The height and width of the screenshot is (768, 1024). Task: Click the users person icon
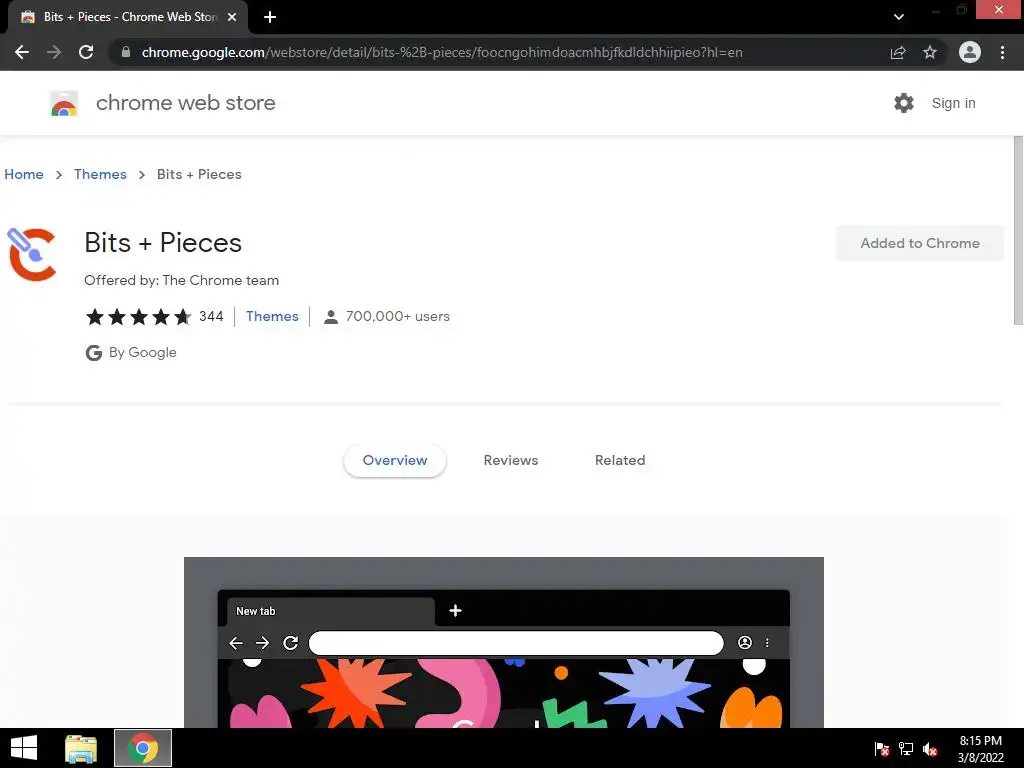click(331, 317)
